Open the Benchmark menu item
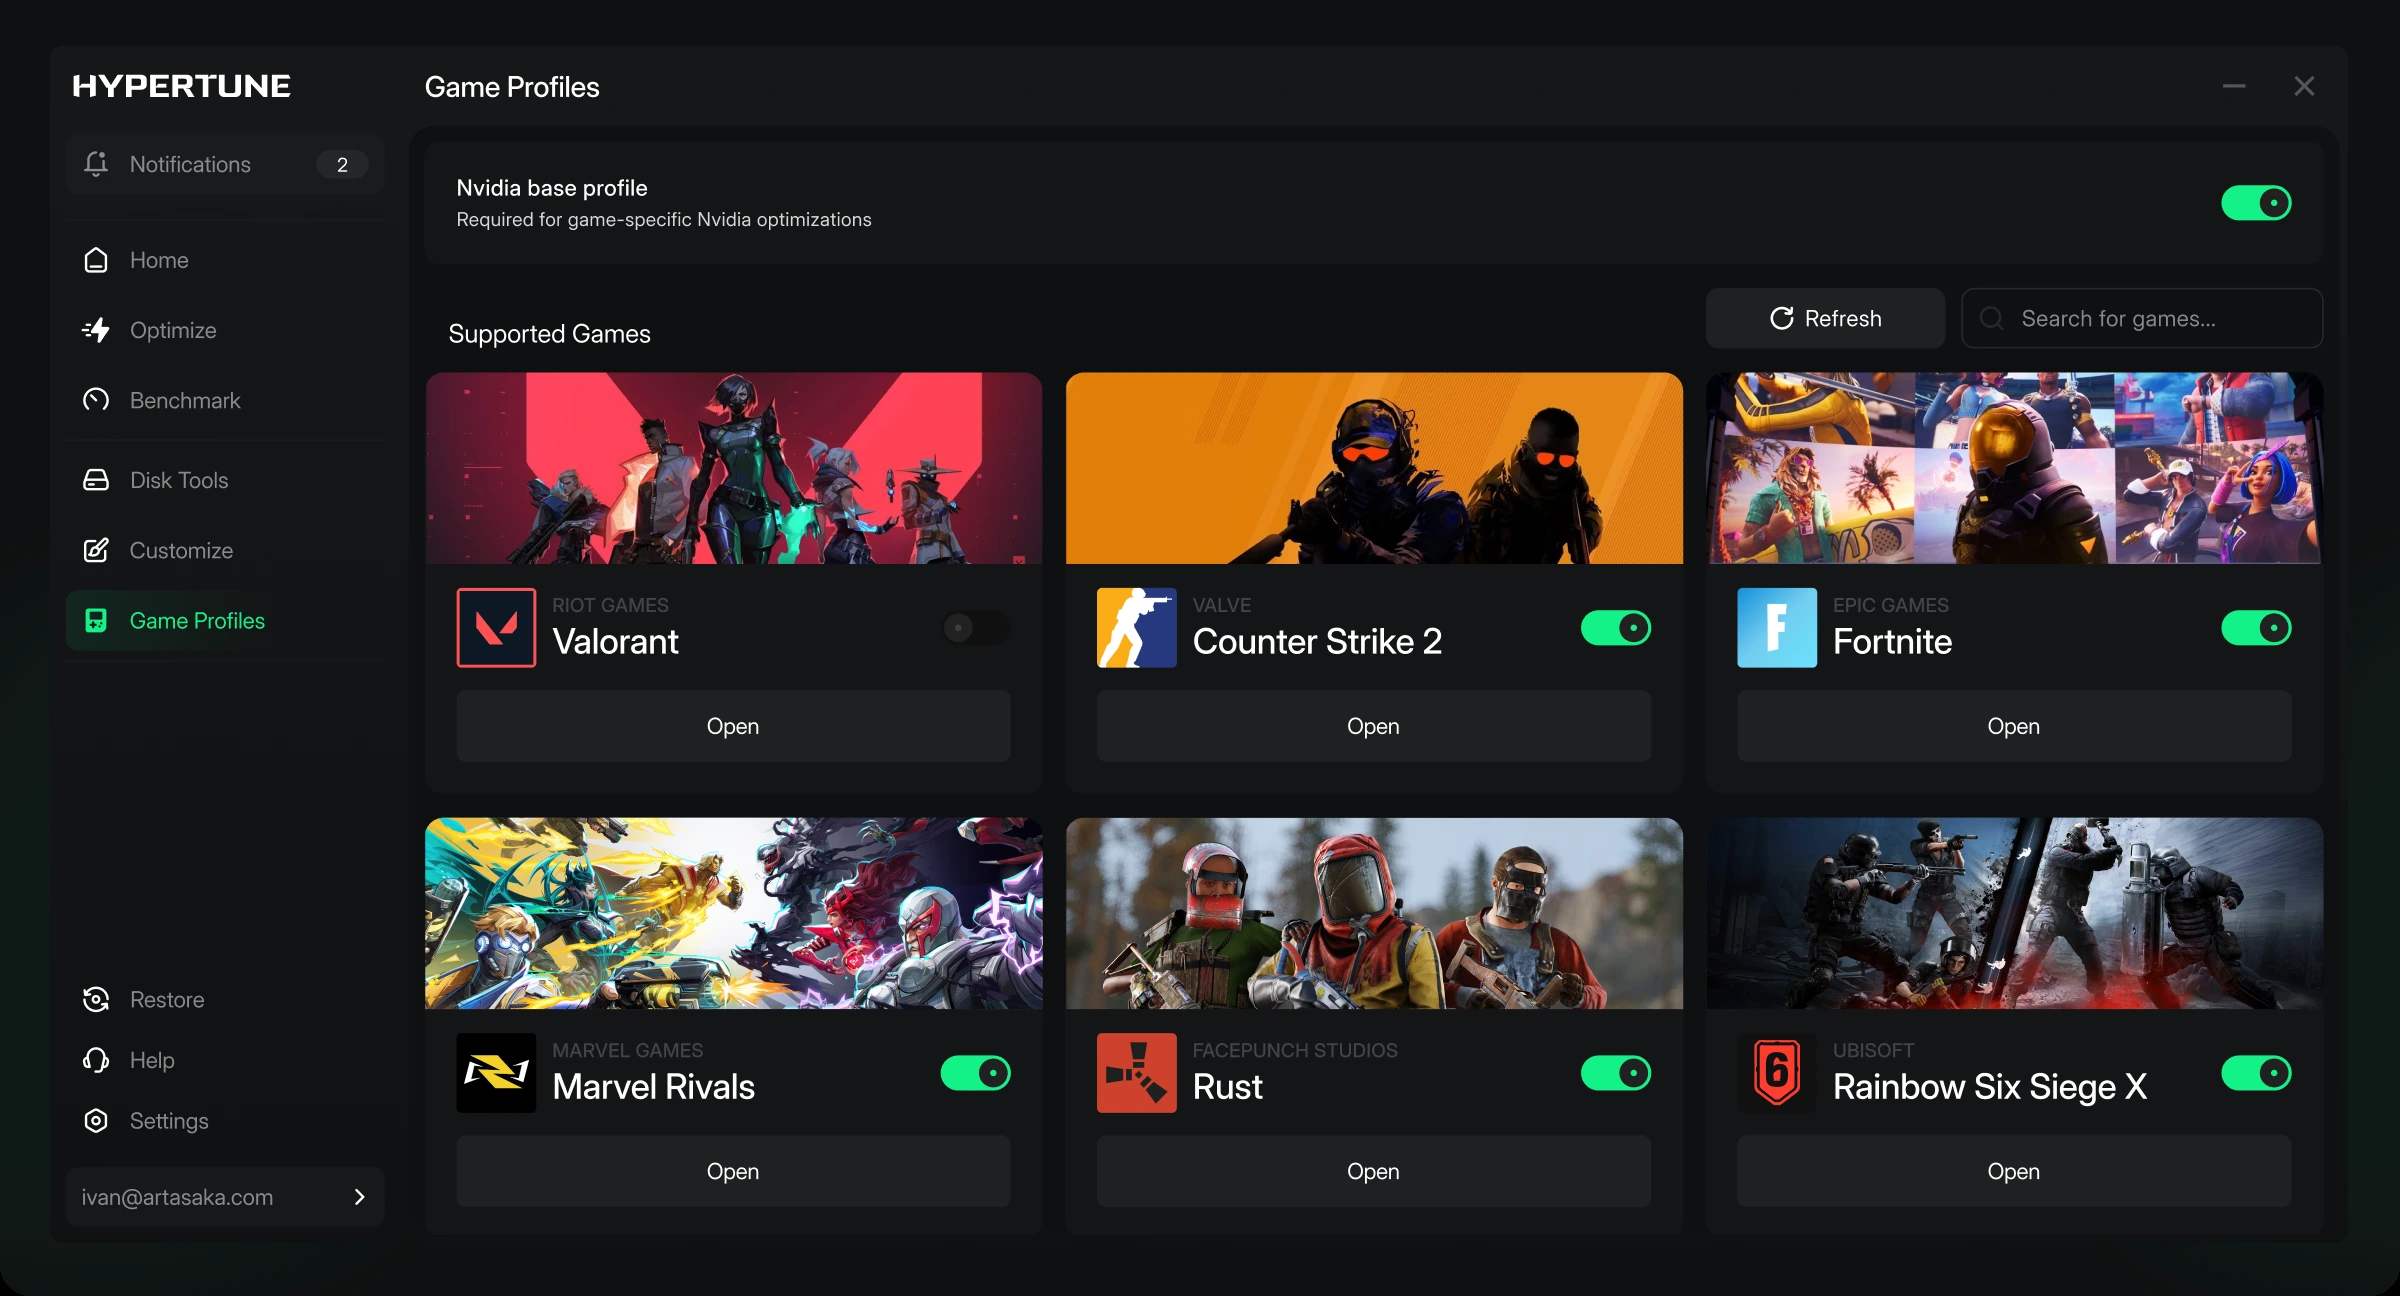 click(x=225, y=400)
